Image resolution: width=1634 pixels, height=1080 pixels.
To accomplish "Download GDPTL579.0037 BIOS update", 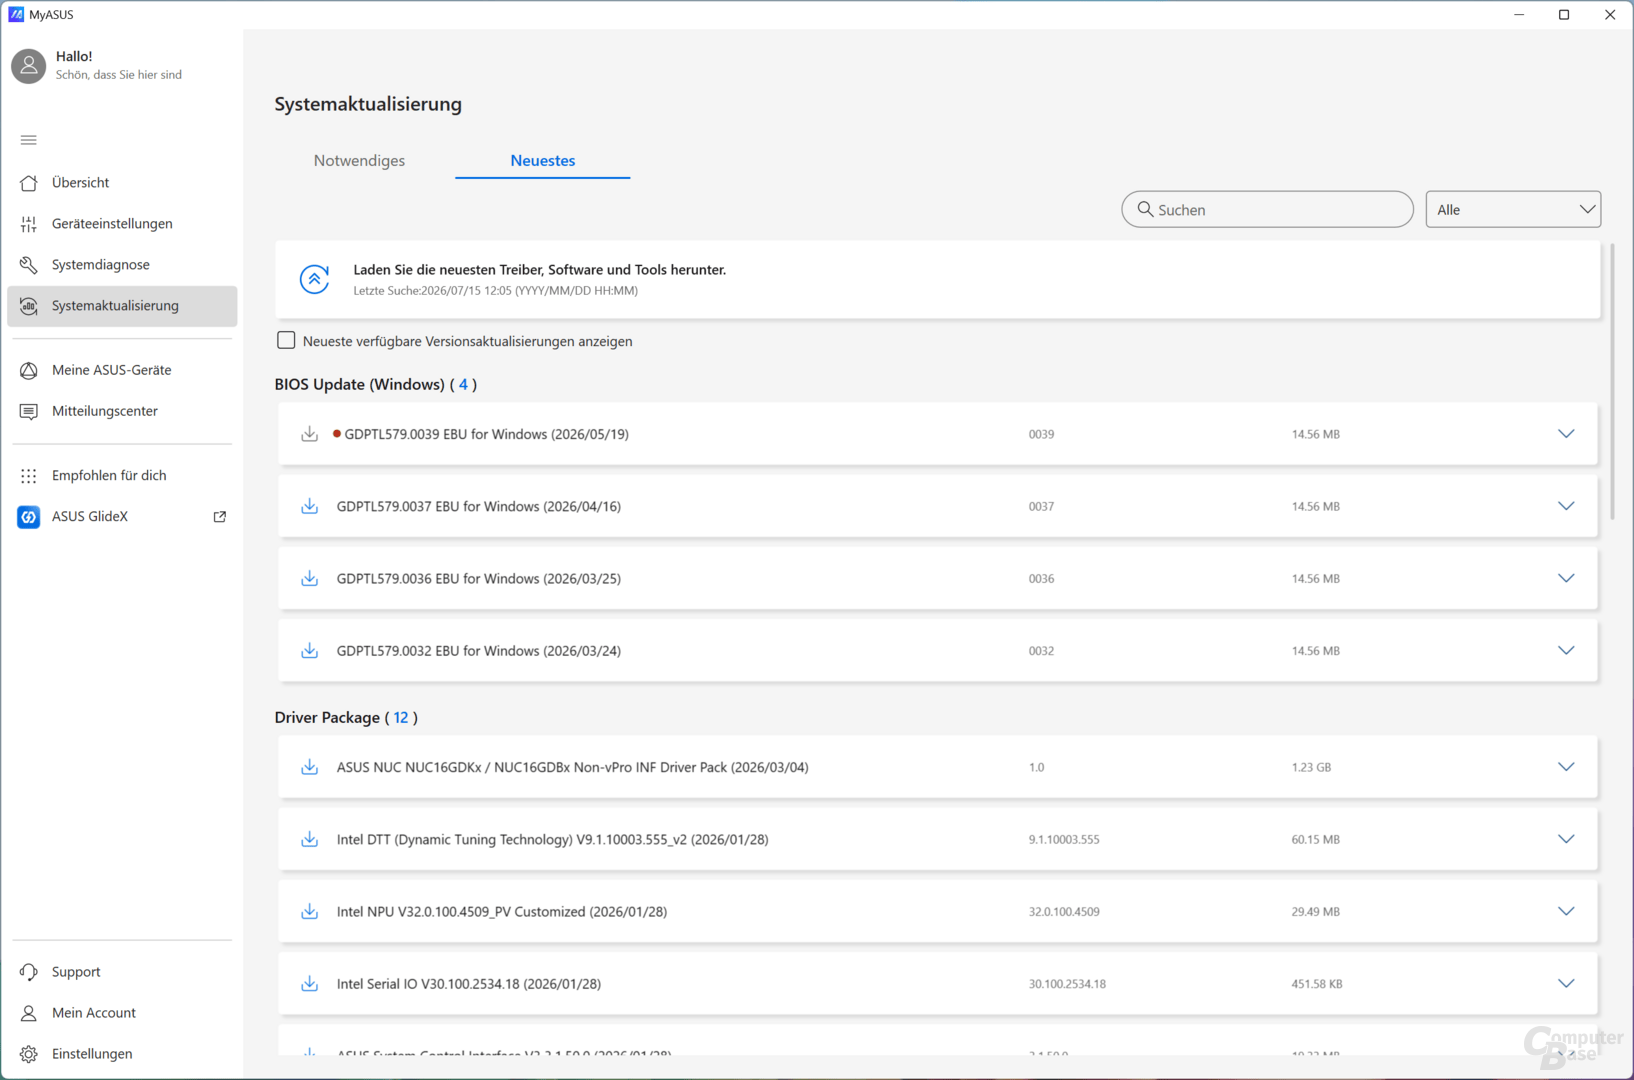I will point(309,506).
